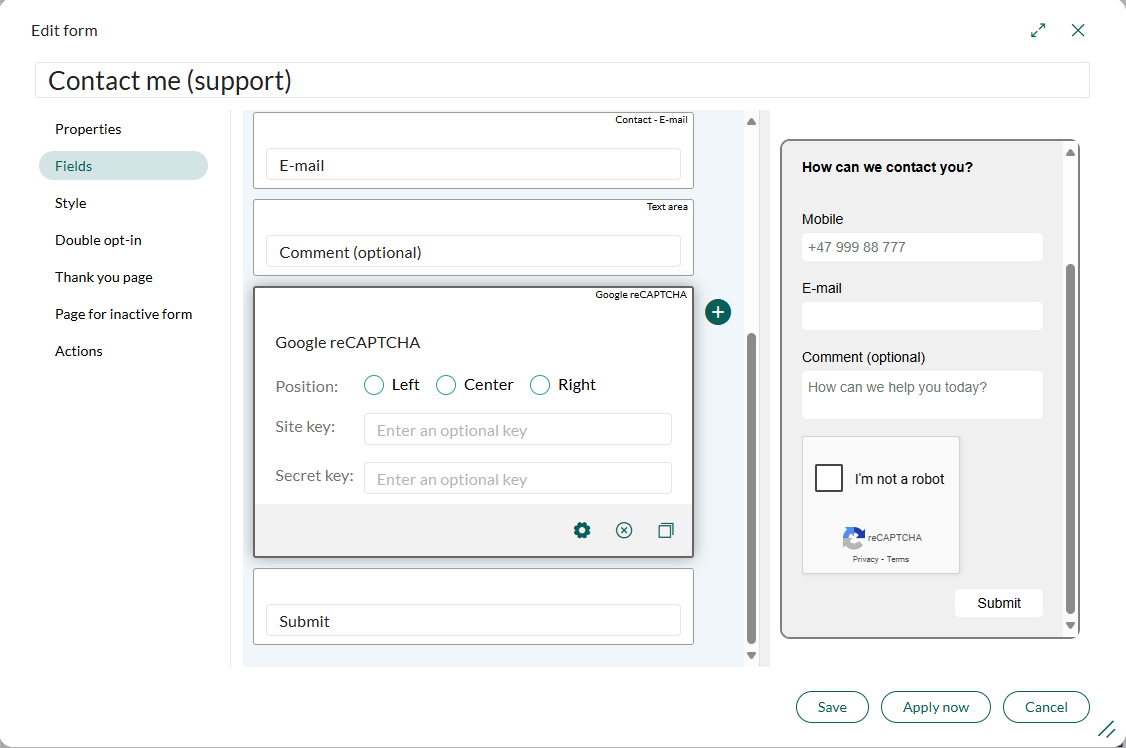Open reCAPTCHA field settings gear icon
Screen dimensions: 1126x748
tap(582, 530)
